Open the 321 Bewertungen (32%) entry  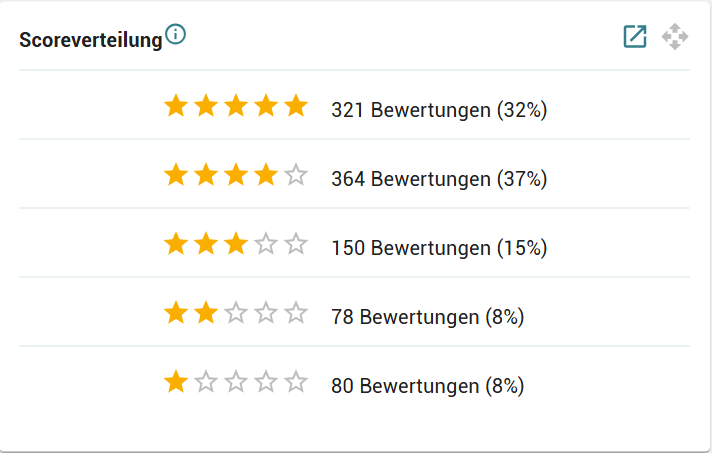[439, 110]
